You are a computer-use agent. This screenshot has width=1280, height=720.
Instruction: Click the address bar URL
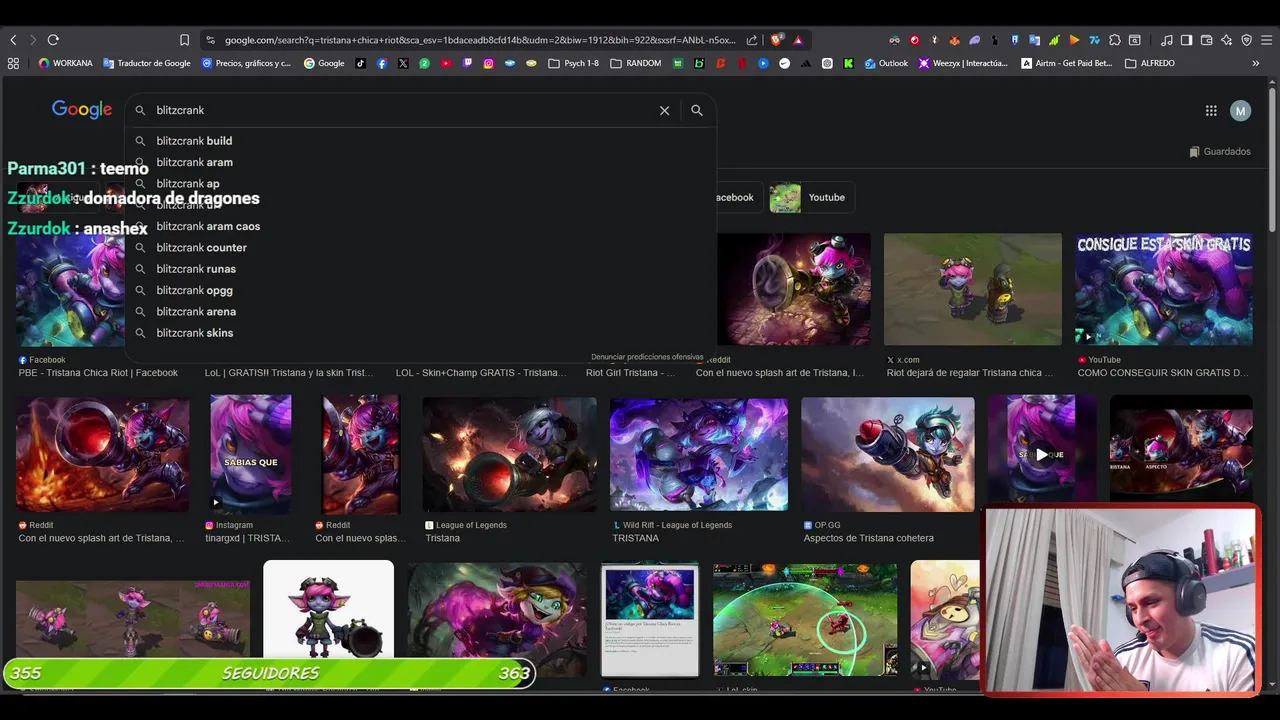tap(480, 40)
